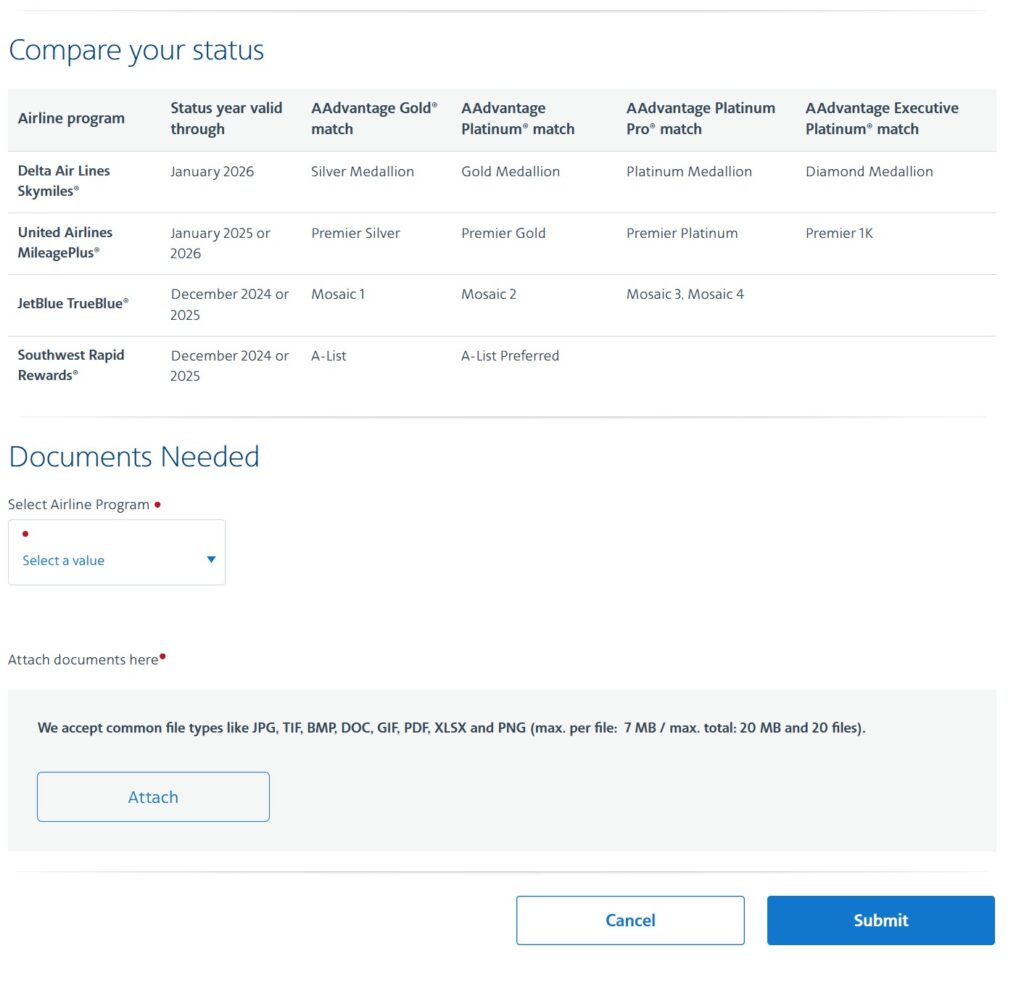This screenshot has height=993, width=1024.
Task: Click the Compare your status heading
Action: [135, 50]
